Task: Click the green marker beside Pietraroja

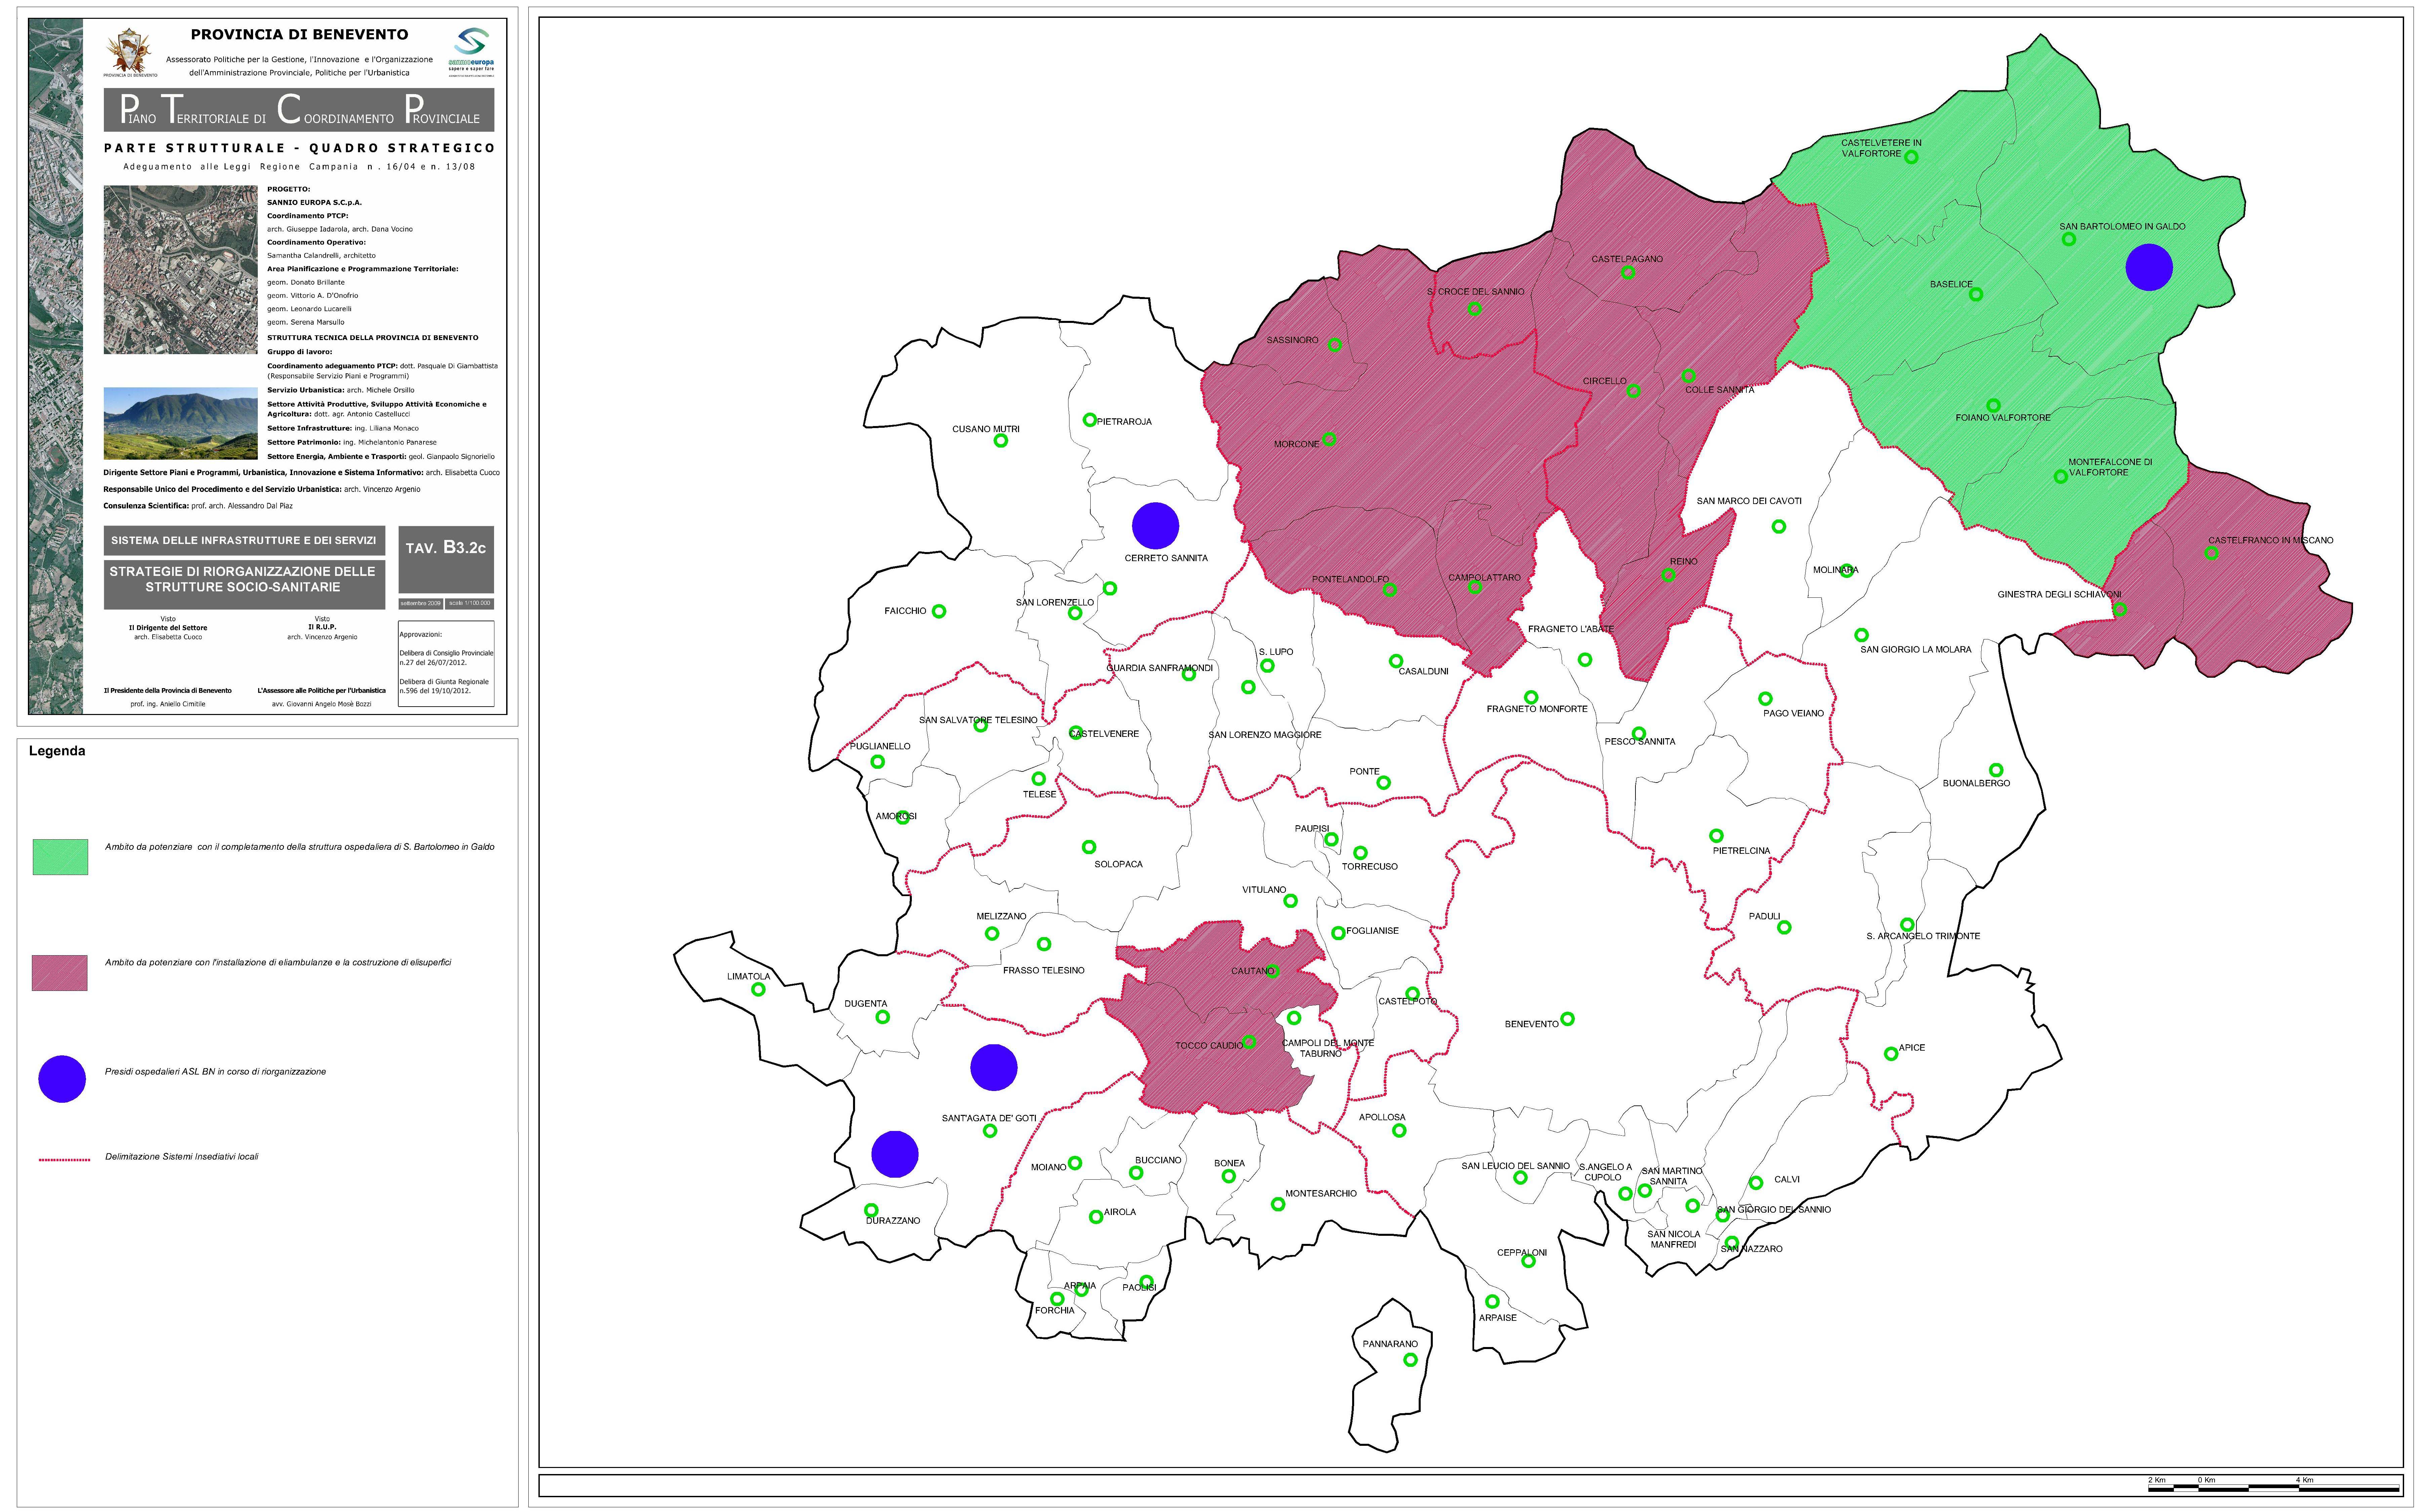Action: tap(1090, 420)
